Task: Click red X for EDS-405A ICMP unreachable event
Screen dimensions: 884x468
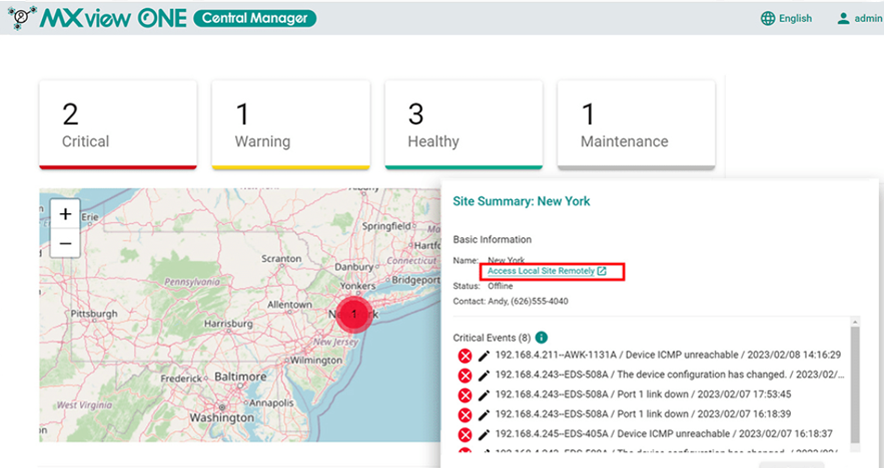Action: point(465,435)
